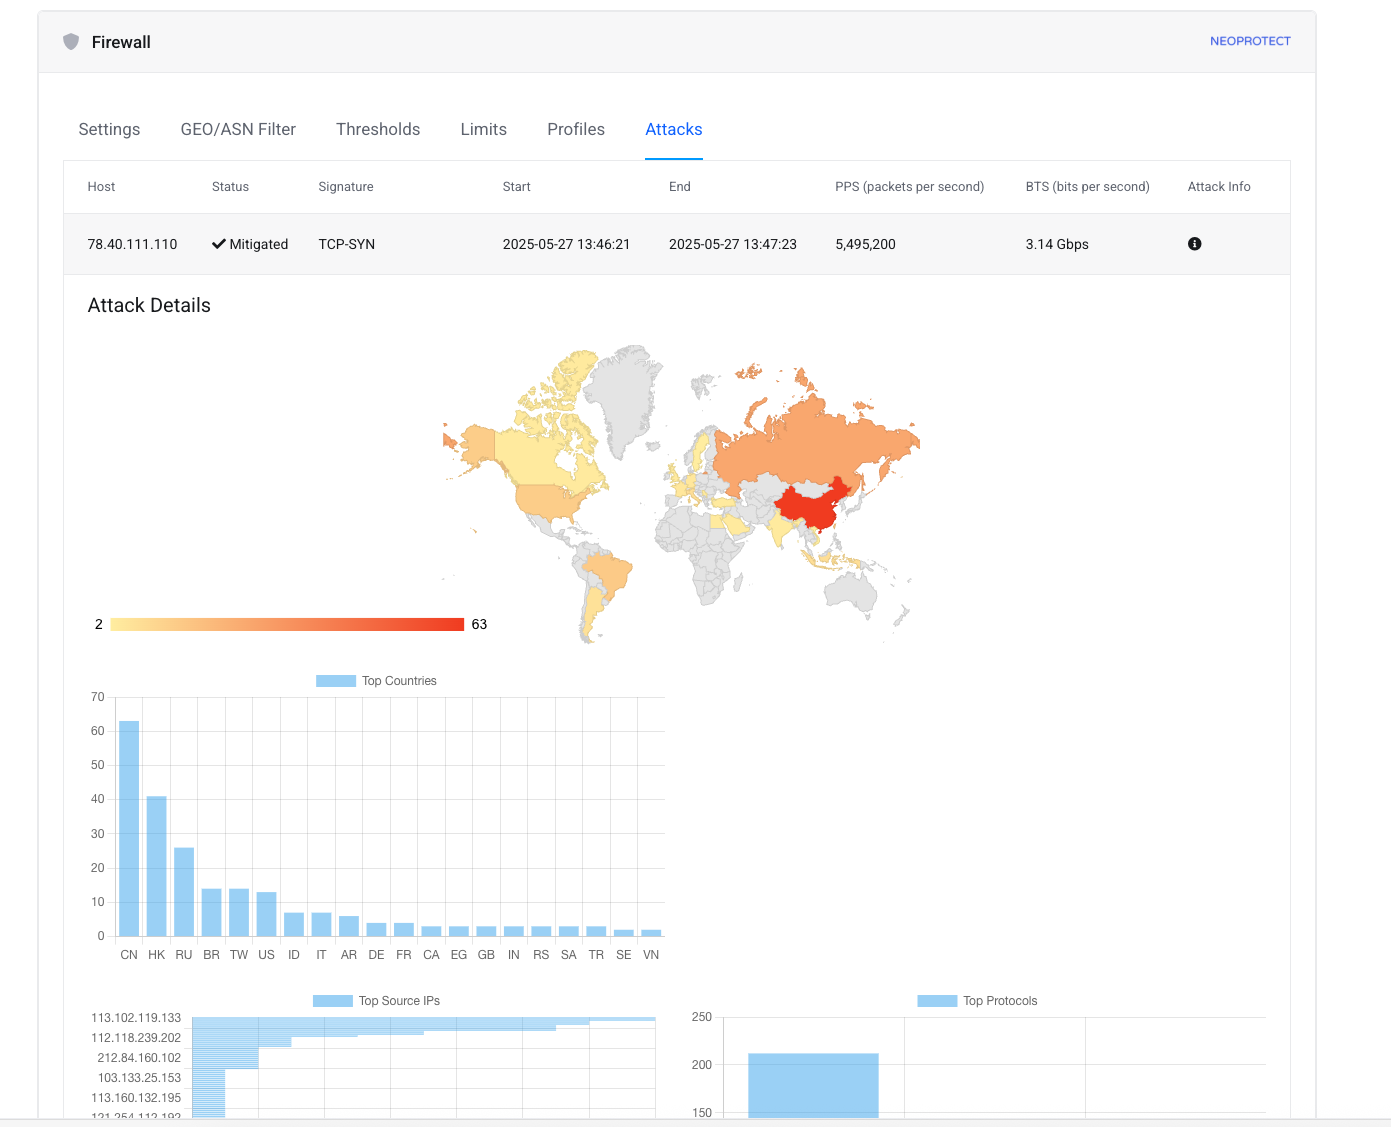The height and width of the screenshot is (1127, 1391).
Task: Click the HK bar in Top Countries
Action: tap(157, 866)
